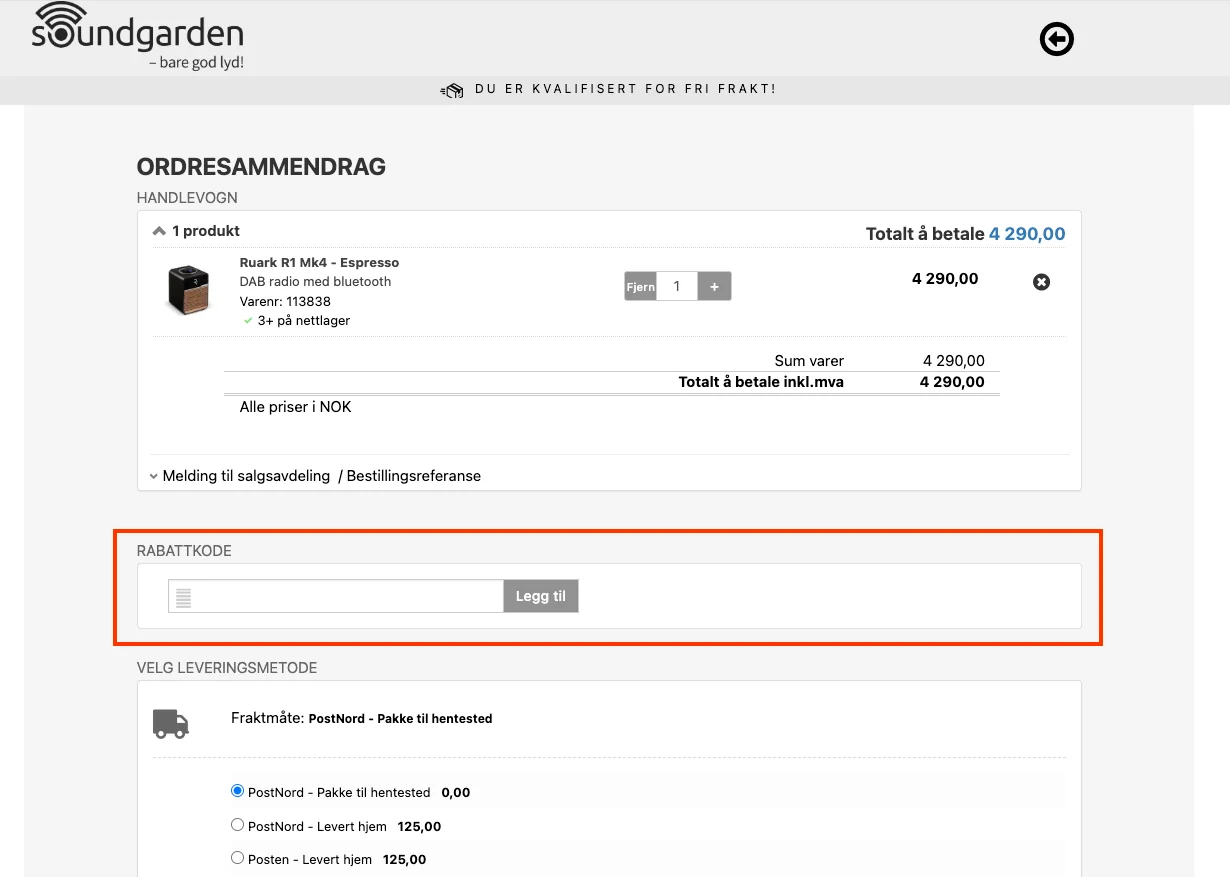Screen dimensions: 1230x877
Task: Increase quantity with the plus button
Action: click(x=714, y=287)
